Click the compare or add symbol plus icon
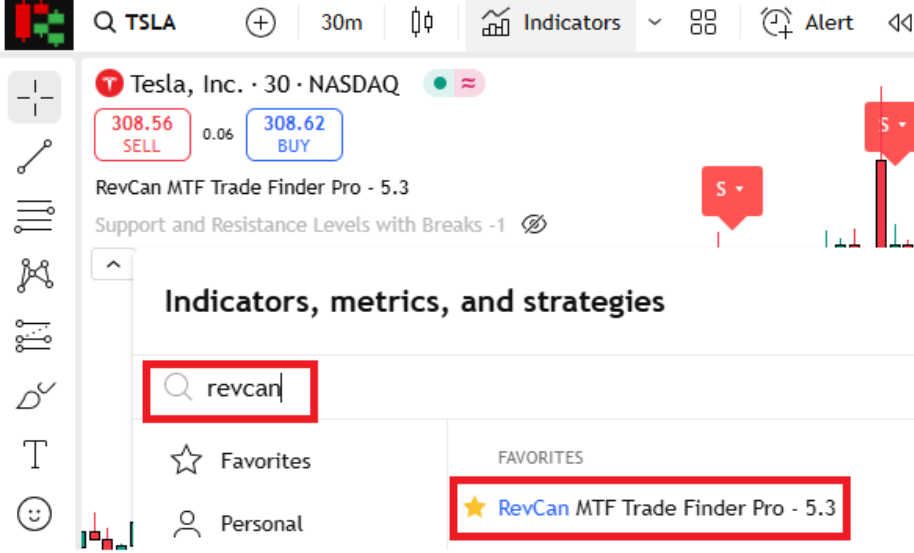Viewport: 914px width, 553px height. point(261,23)
